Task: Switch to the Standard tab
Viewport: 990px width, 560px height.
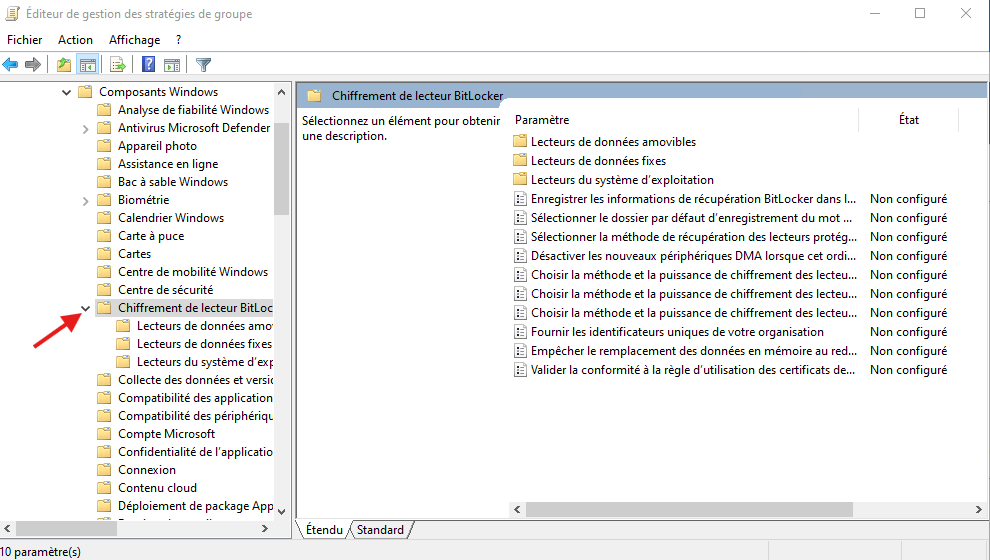Action: tap(380, 530)
